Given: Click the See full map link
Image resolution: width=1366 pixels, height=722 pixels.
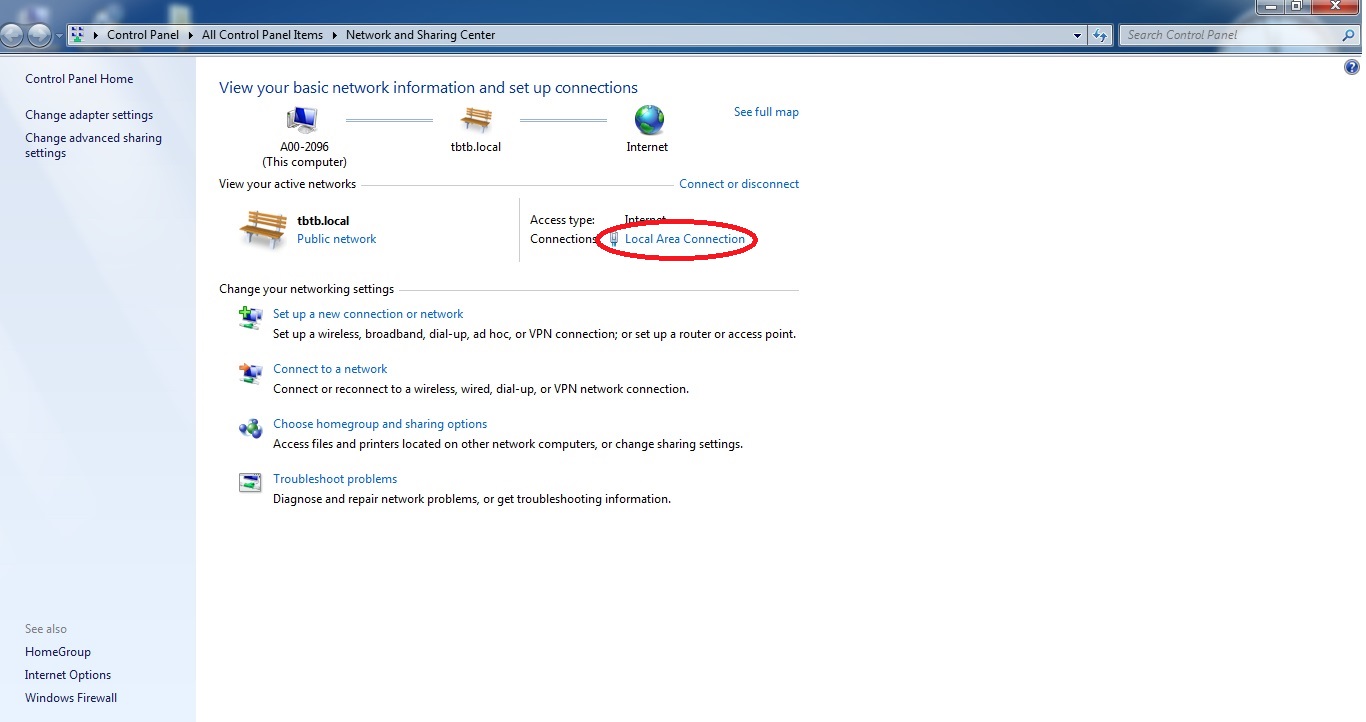Looking at the screenshot, I should tap(766, 112).
